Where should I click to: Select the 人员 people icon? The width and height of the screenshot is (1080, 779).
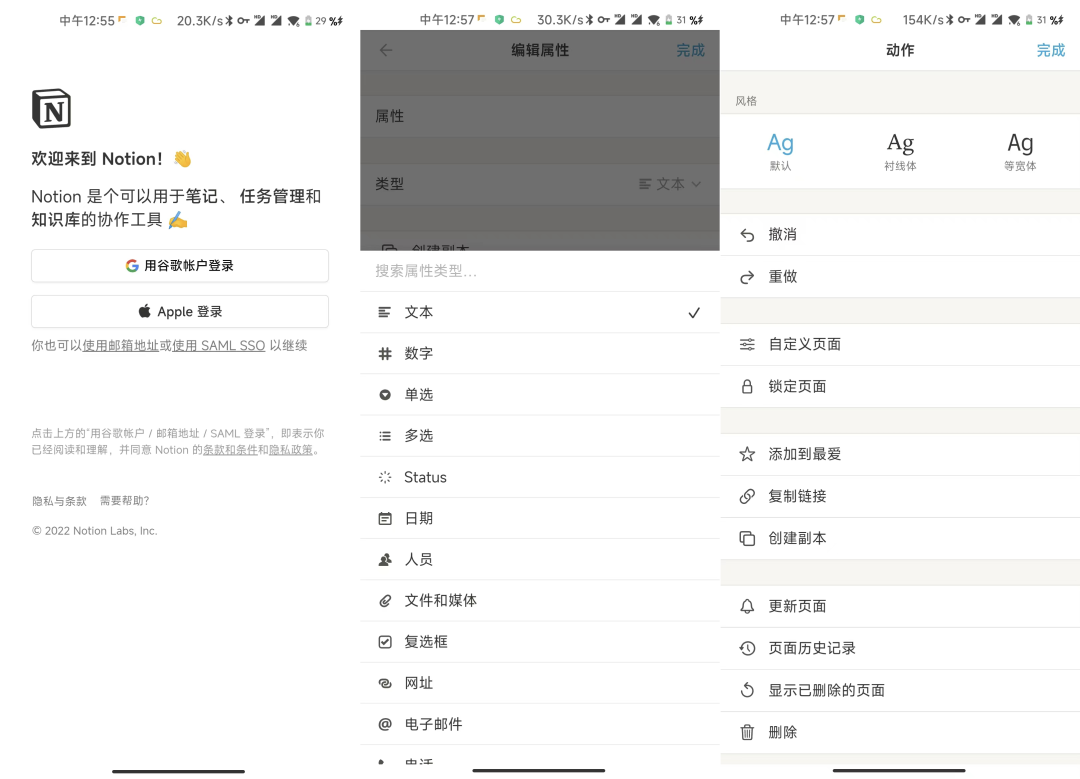tap(385, 560)
